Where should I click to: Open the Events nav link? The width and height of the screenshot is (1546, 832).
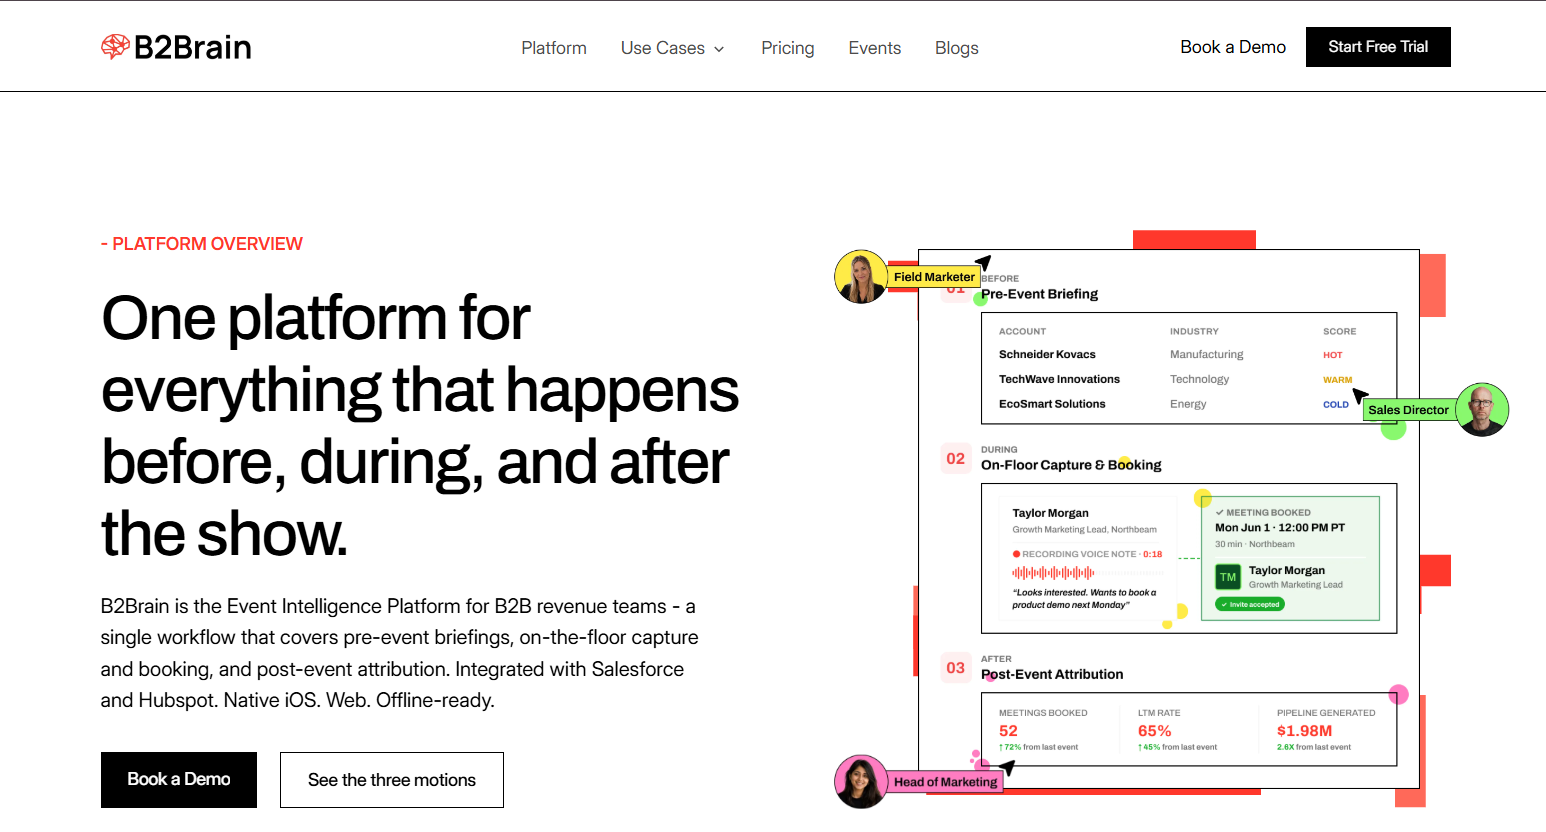(x=874, y=48)
